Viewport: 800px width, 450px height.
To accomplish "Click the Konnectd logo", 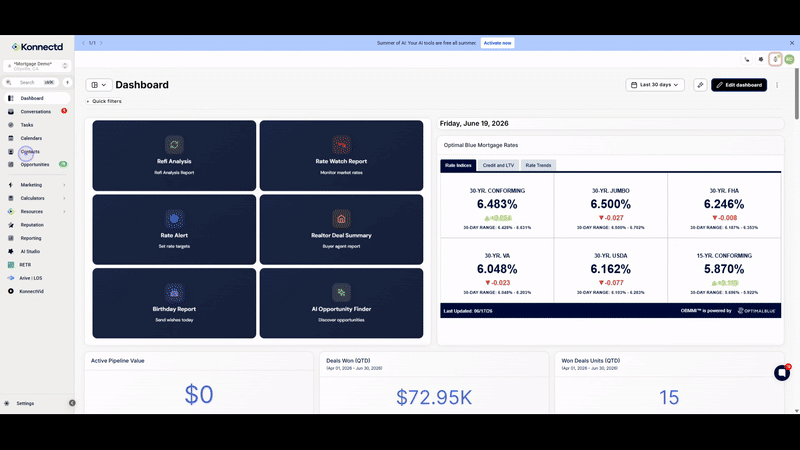I will pyautogui.click(x=37, y=47).
